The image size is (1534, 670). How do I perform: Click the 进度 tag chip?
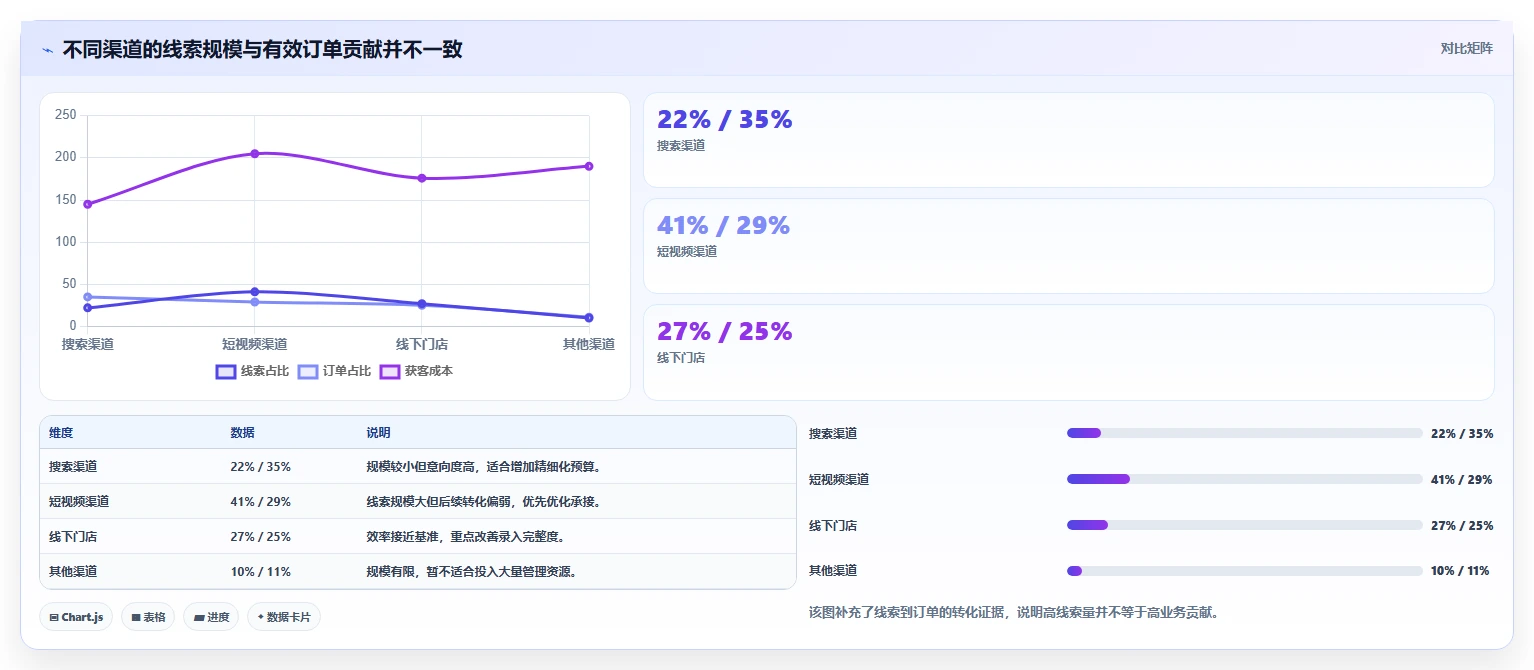click(x=211, y=617)
